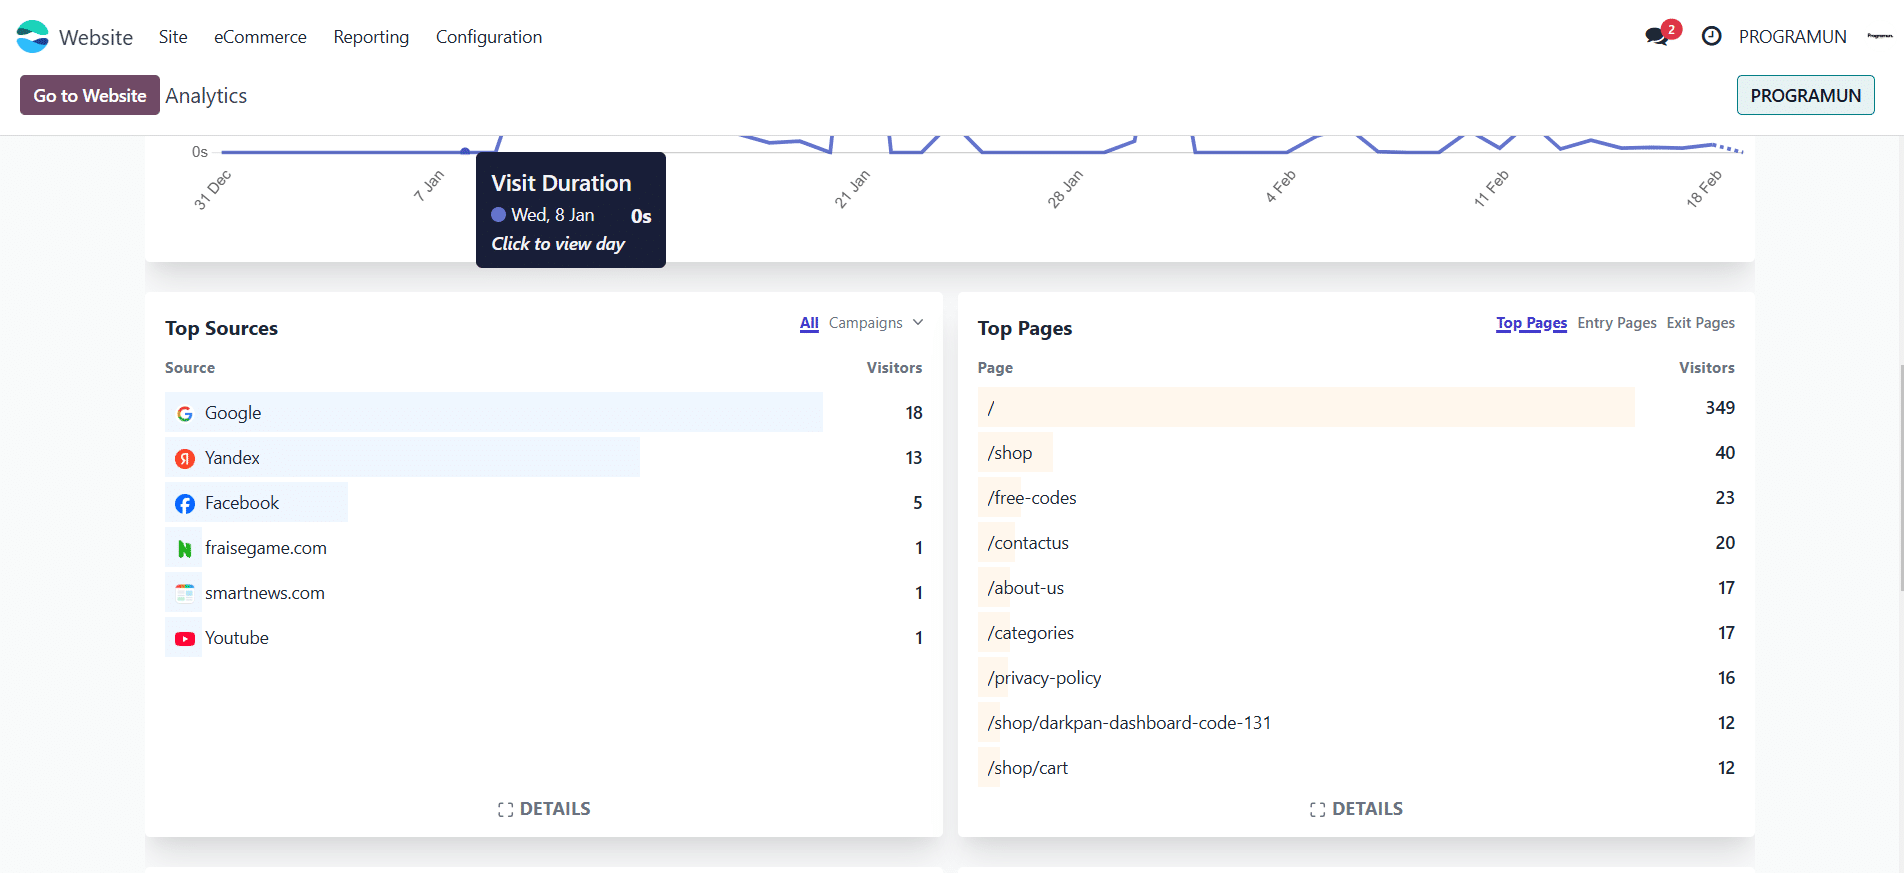Open the Configuration menu
The width and height of the screenshot is (1904, 873).
tap(489, 37)
